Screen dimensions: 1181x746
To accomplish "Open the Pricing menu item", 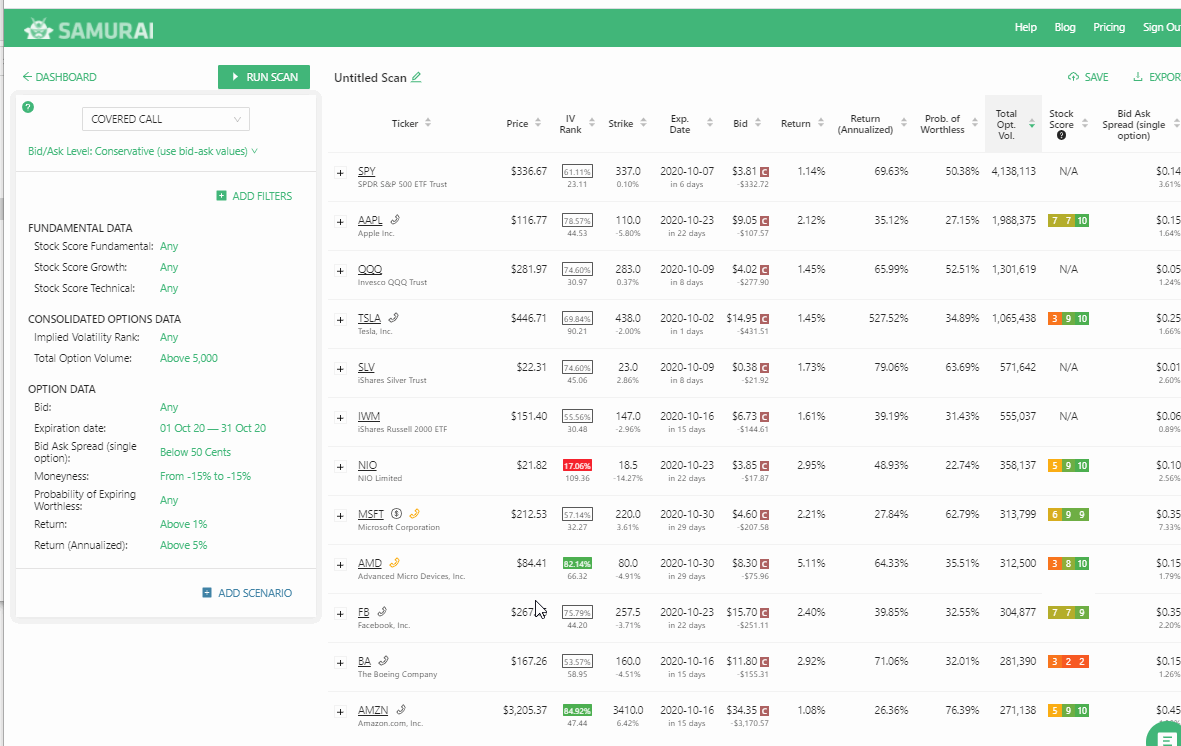I will pos(1109,28).
